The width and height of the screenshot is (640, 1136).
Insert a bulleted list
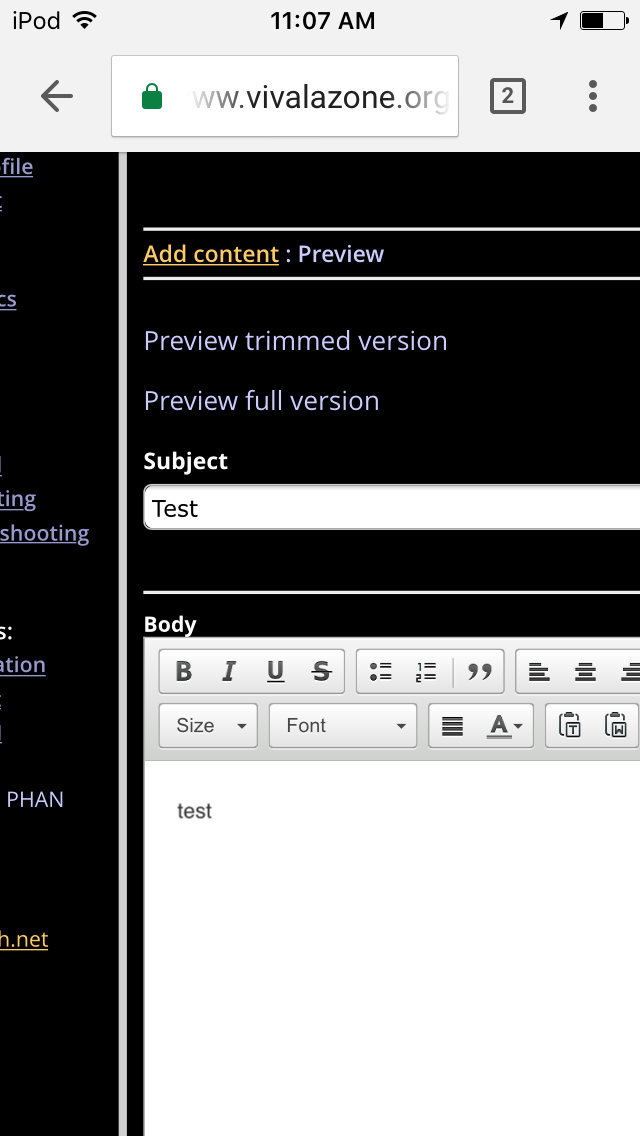tap(381, 672)
